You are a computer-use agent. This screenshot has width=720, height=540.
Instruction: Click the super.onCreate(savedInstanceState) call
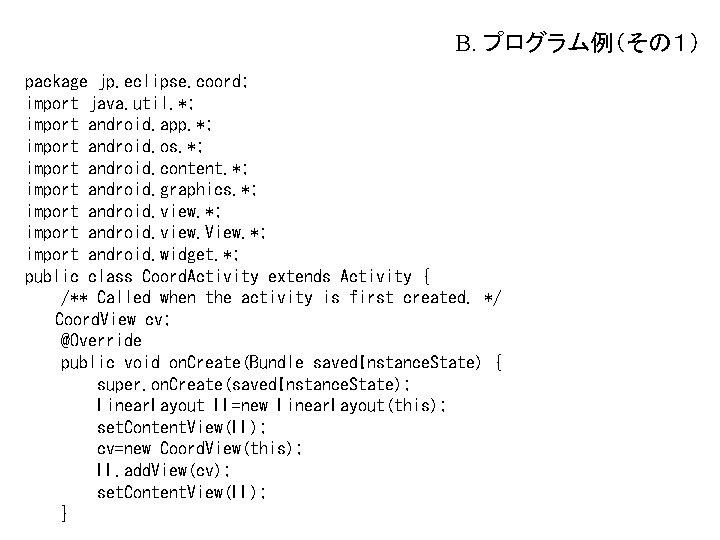pyautogui.click(x=254, y=384)
